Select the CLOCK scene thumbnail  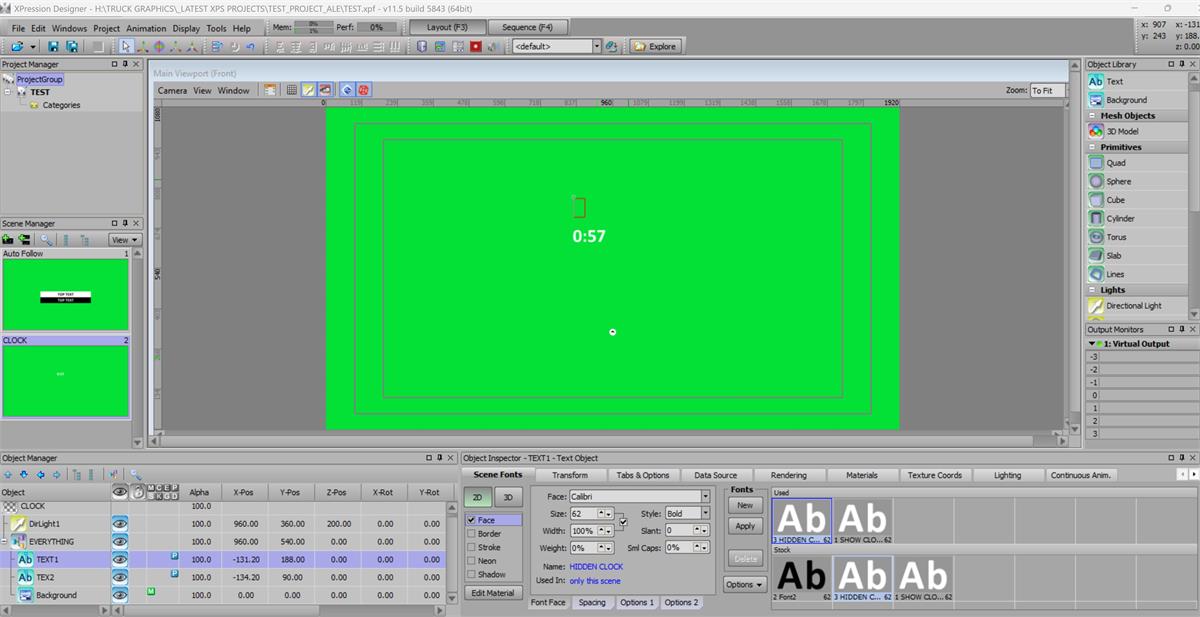click(65, 380)
